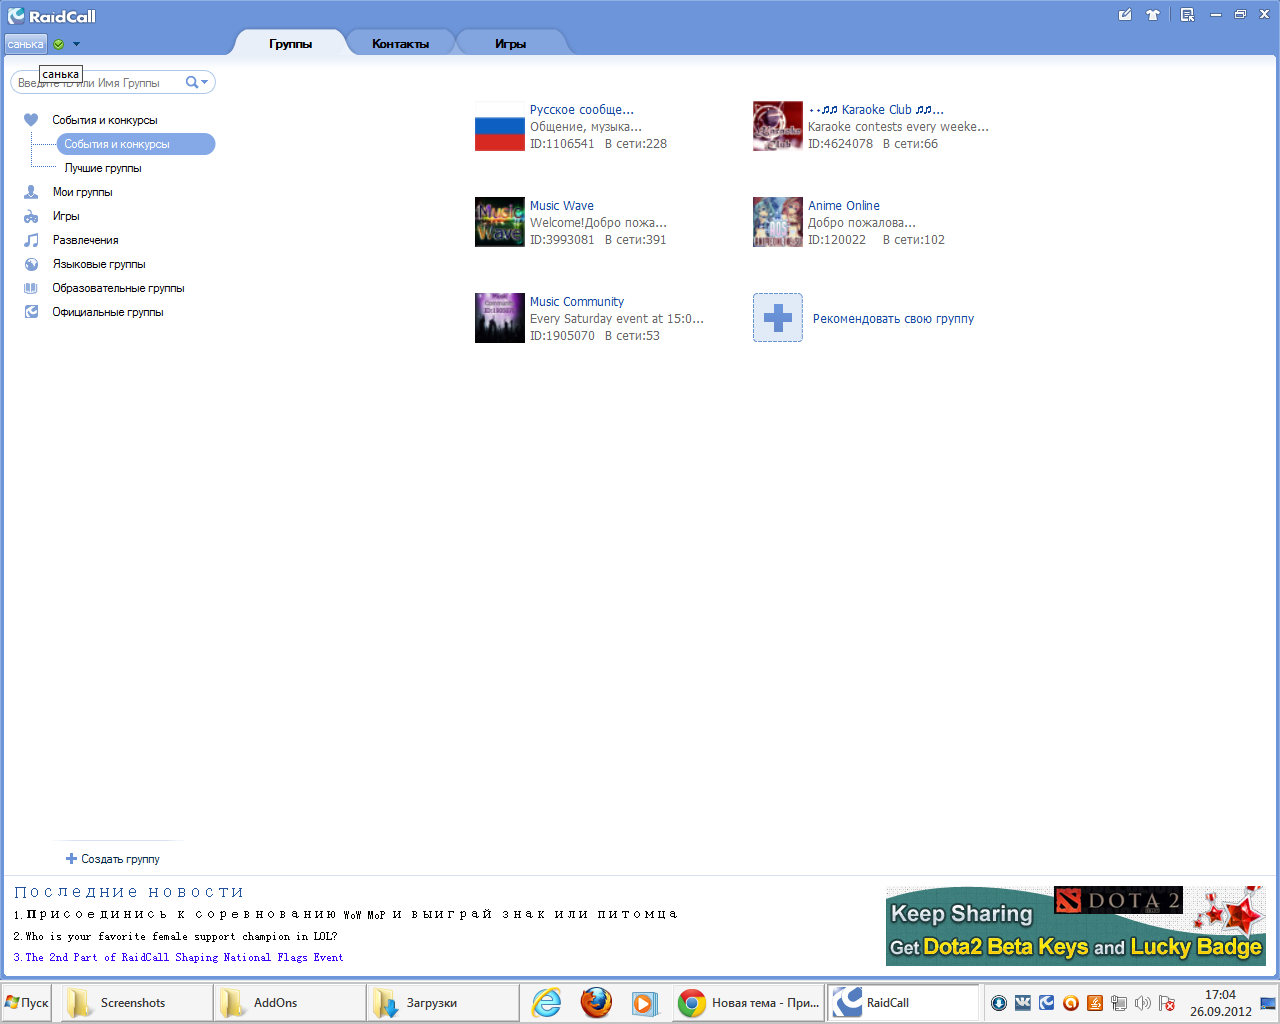
Task: Select highlighted События и конкурсы subitem
Action: 135,144
